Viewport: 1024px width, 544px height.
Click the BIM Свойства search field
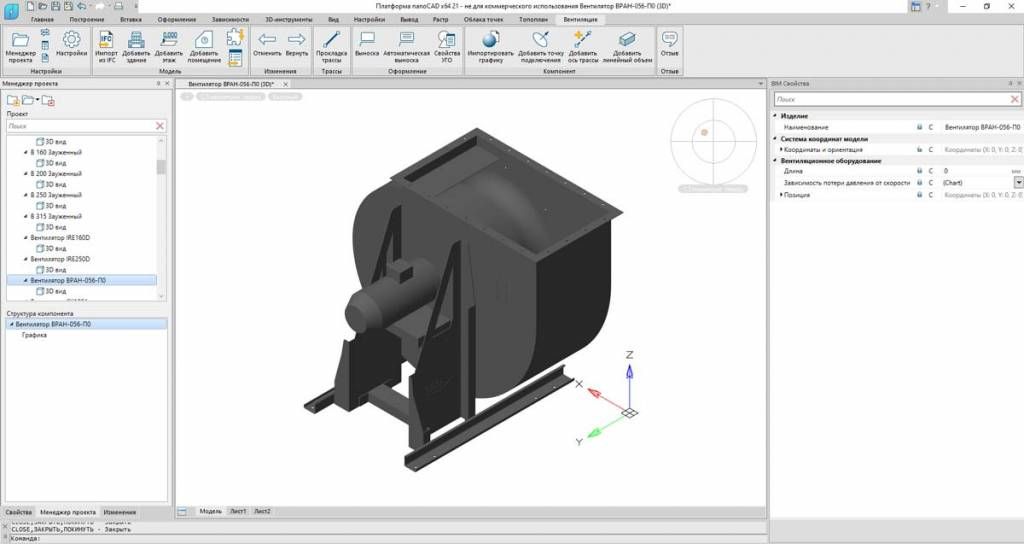pyautogui.click(x=892, y=100)
